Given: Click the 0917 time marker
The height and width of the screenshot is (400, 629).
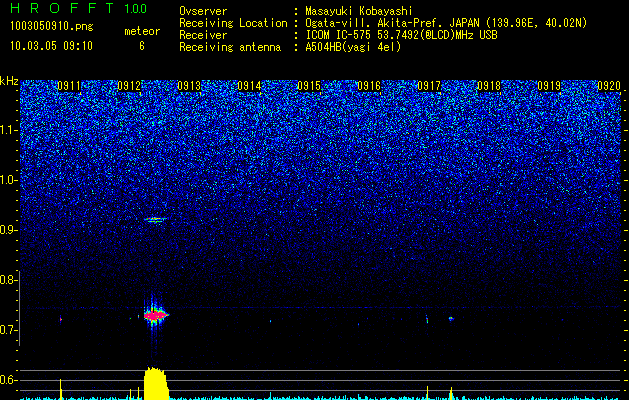Looking at the screenshot, I should [x=429, y=86].
